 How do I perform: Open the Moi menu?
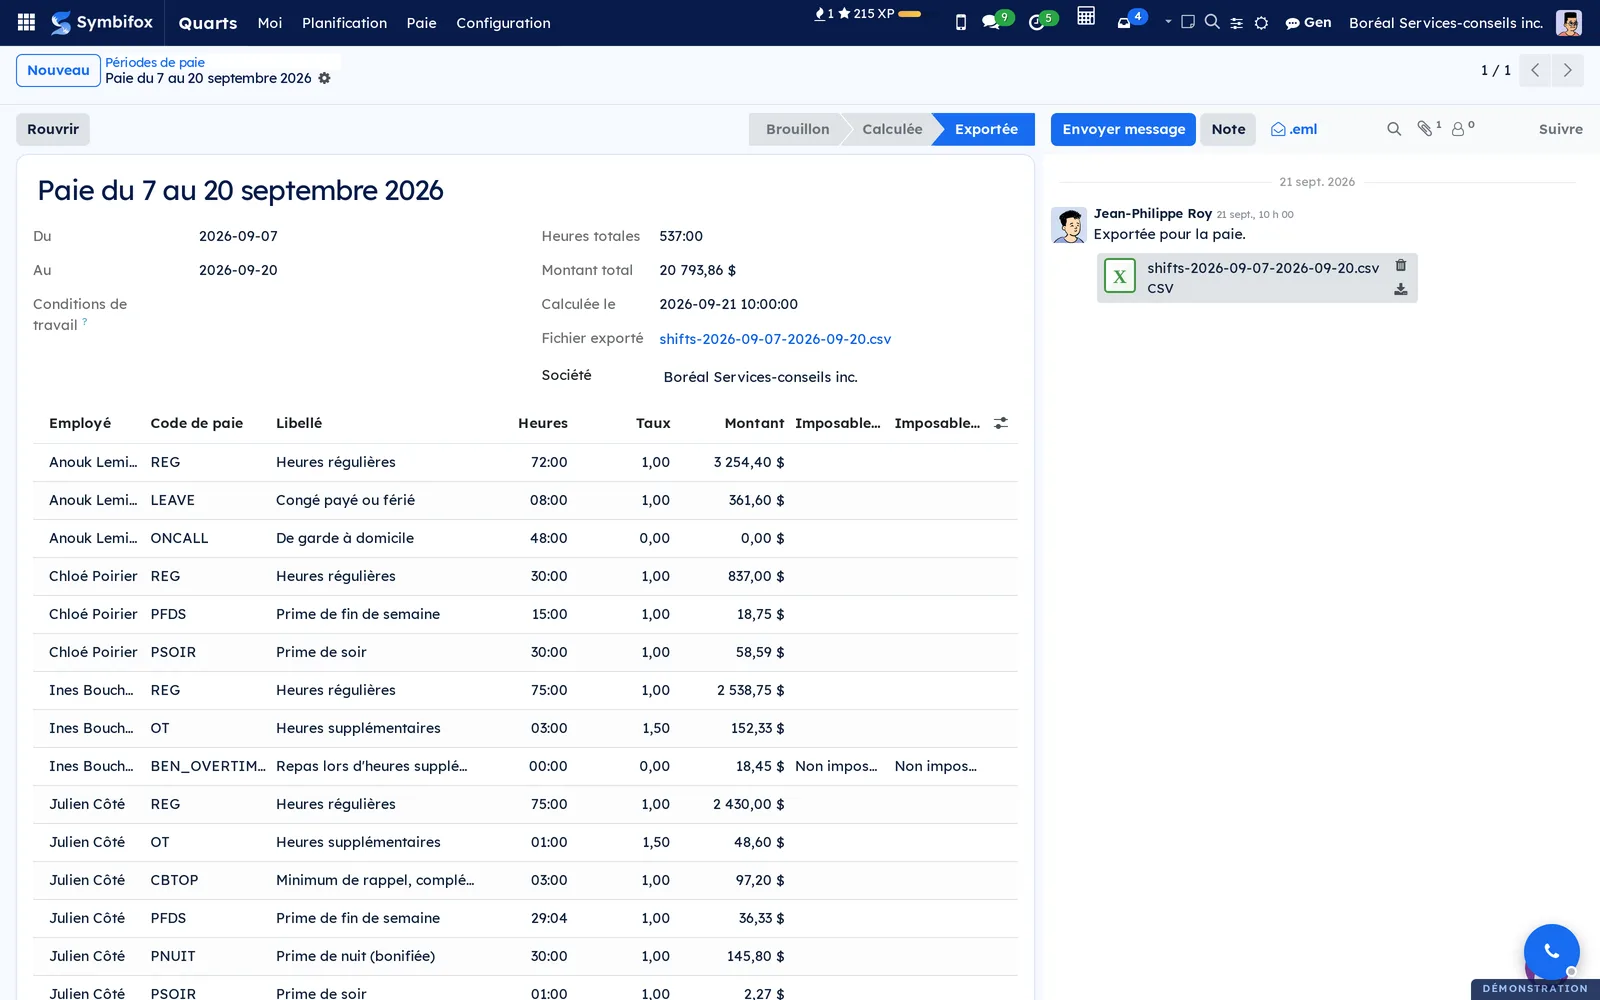click(270, 23)
